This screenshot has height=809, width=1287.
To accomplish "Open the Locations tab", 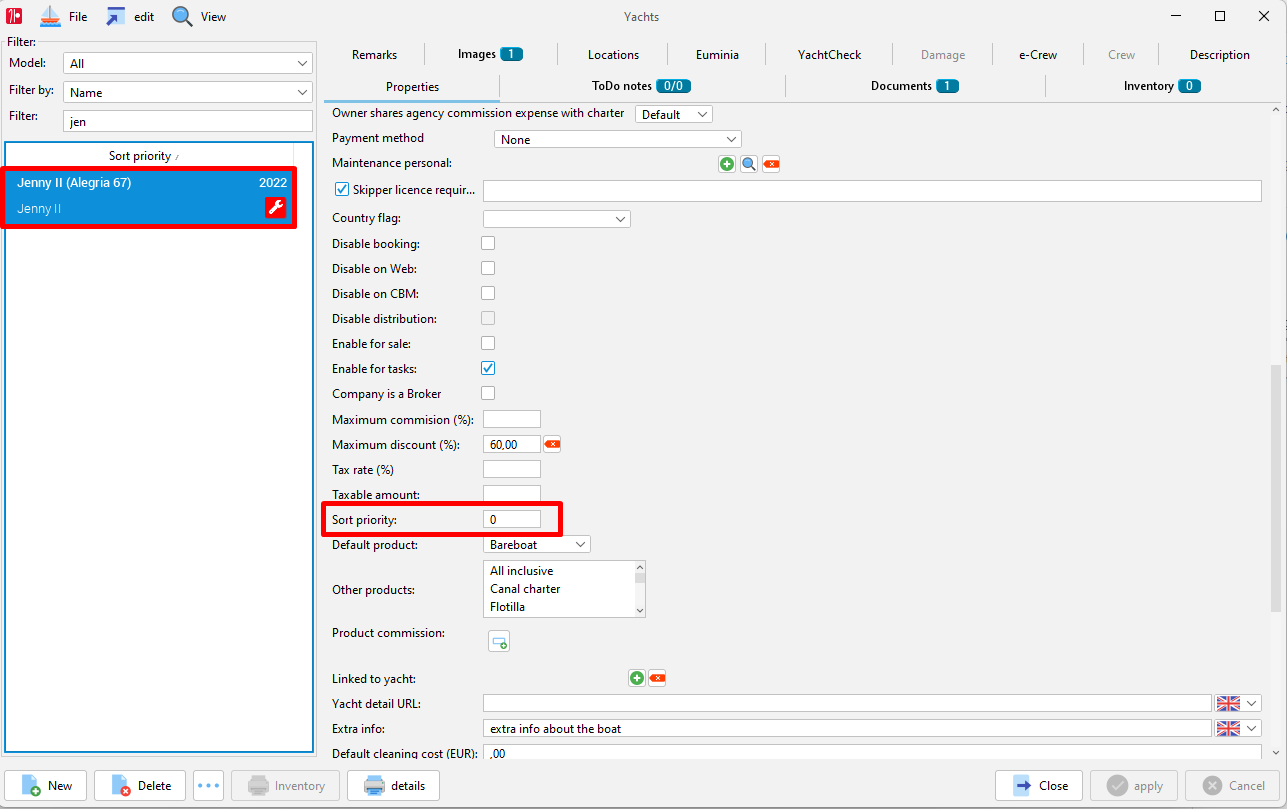I will [613, 55].
